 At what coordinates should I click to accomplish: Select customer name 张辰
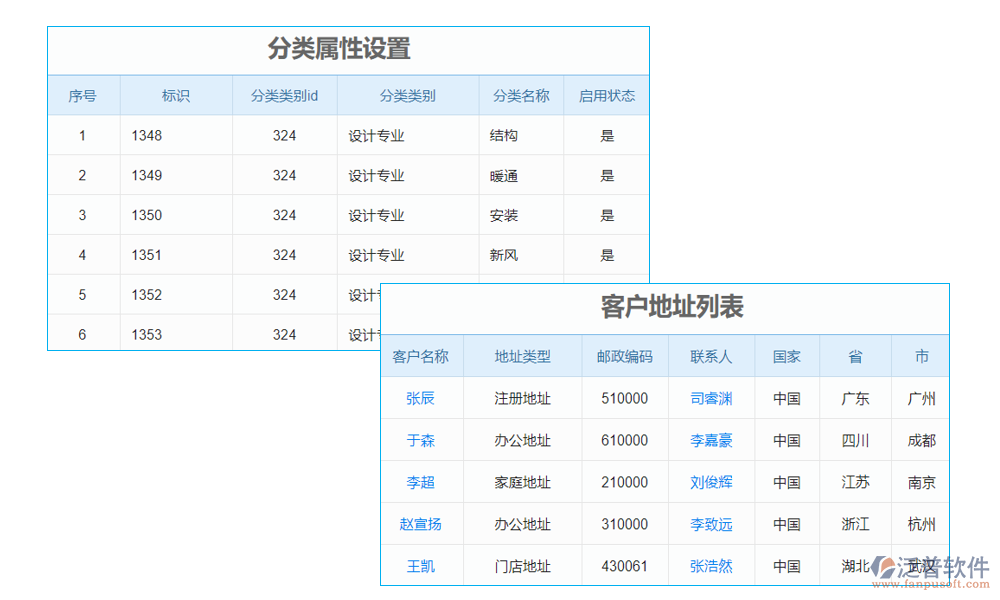point(421,398)
